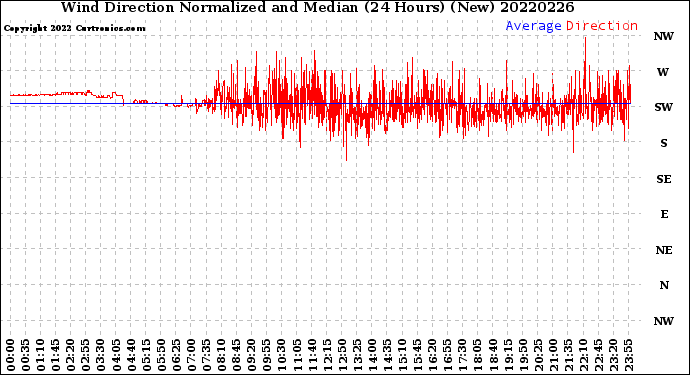The image size is (690, 375).
Task: Select the 12:15 time axis label
Action: click(327, 355)
